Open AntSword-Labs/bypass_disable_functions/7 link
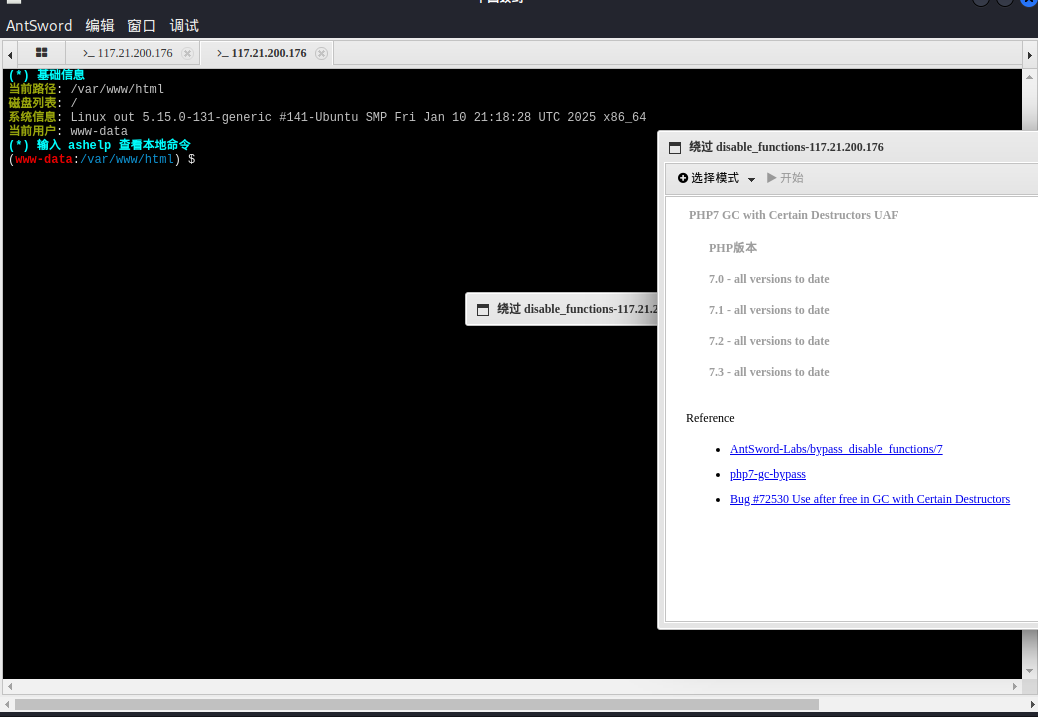 tap(835, 449)
